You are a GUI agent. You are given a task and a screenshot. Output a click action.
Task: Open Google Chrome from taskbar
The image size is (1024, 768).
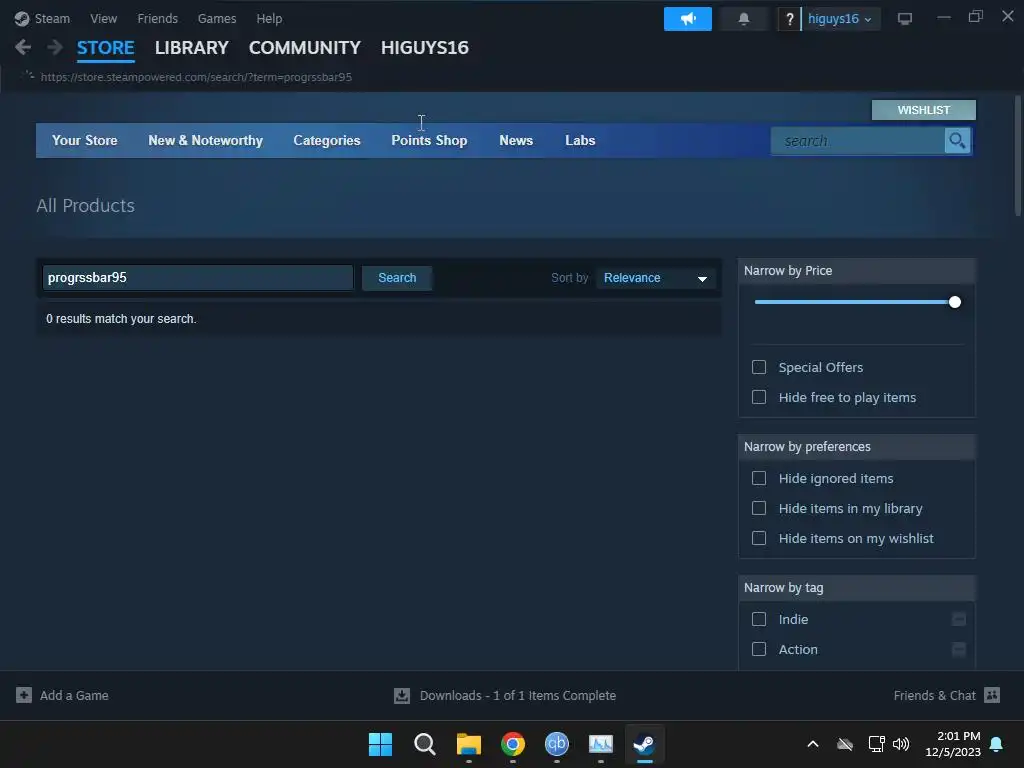click(x=513, y=744)
